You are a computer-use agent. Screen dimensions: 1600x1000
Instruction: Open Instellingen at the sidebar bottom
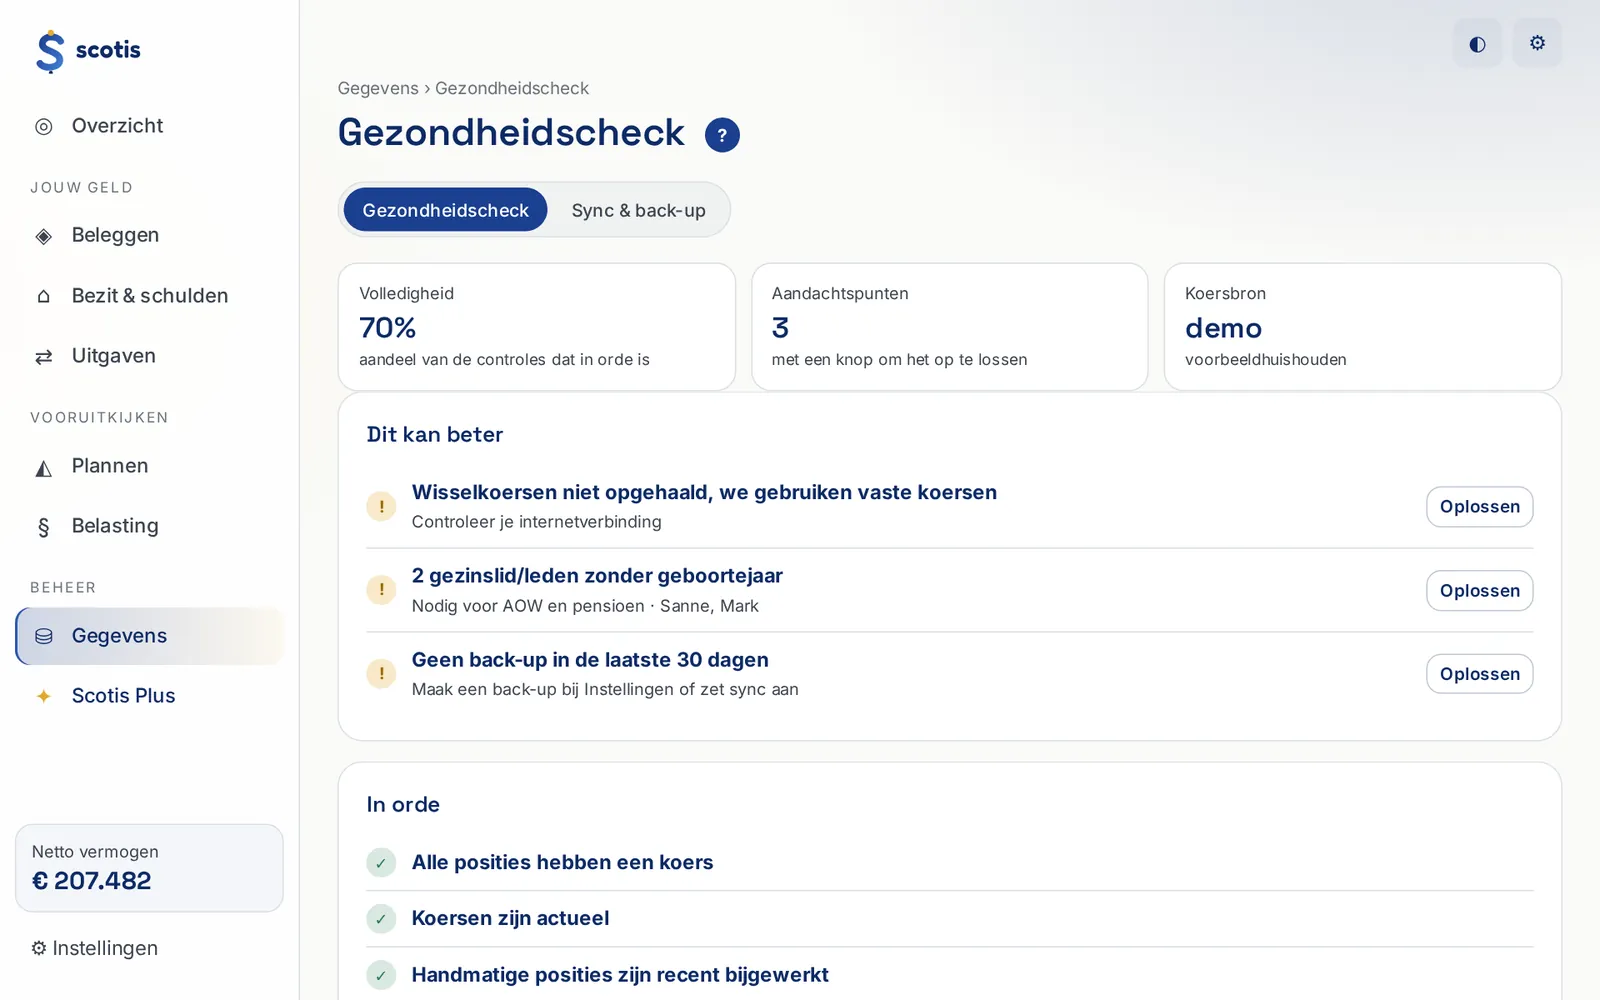click(x=94, y=948)
